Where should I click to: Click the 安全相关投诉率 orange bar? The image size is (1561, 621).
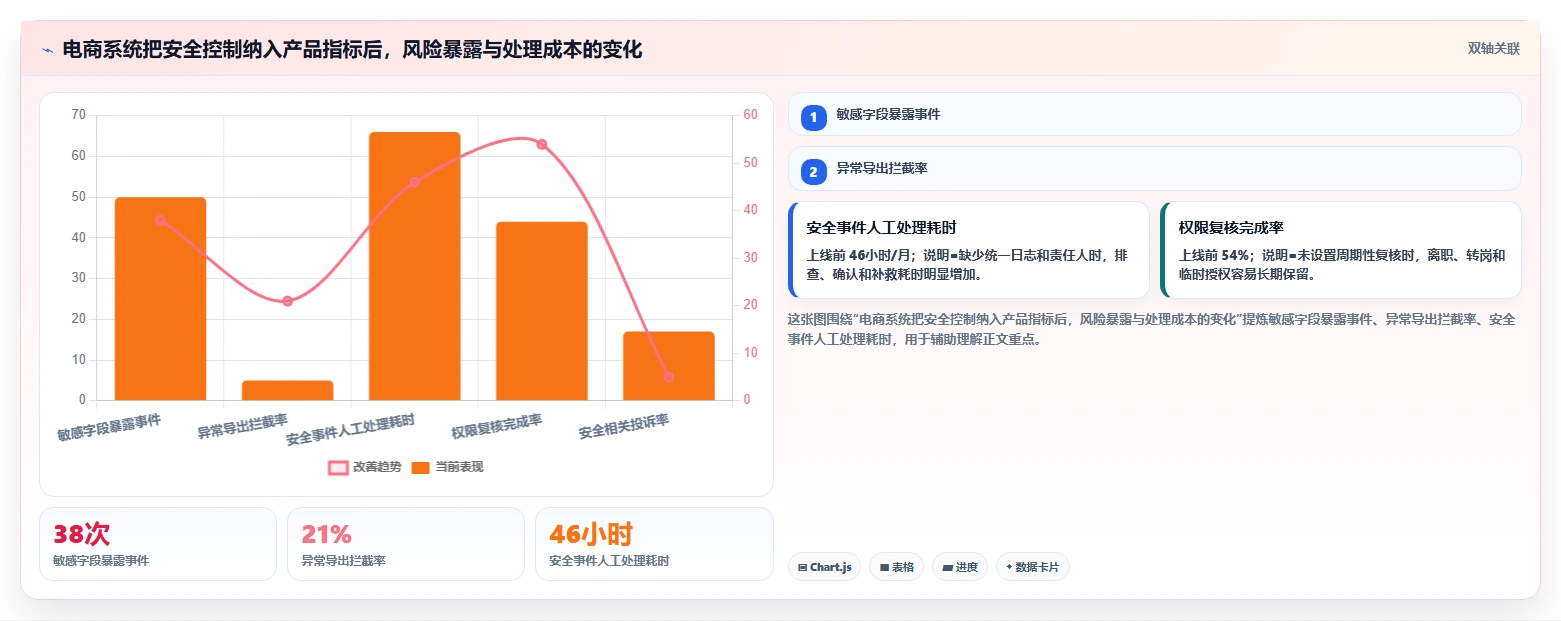(x=669, y=366)
